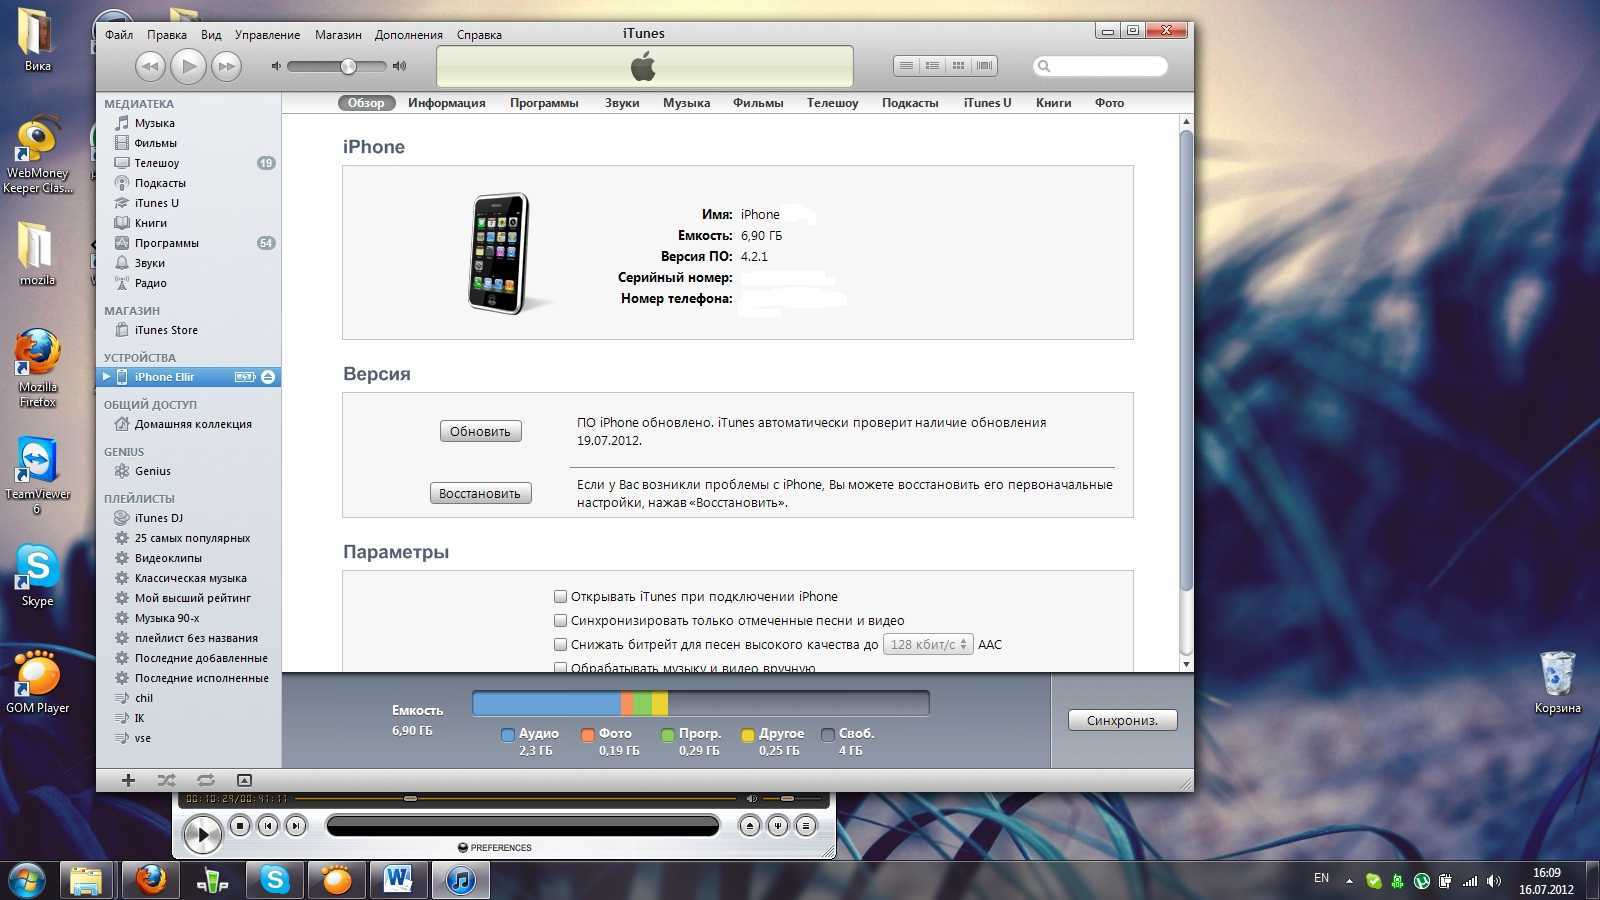The height and width of the screenshot is (900, 1600).
Task: Open the Классическая музыка playlist
Action: 190,578
